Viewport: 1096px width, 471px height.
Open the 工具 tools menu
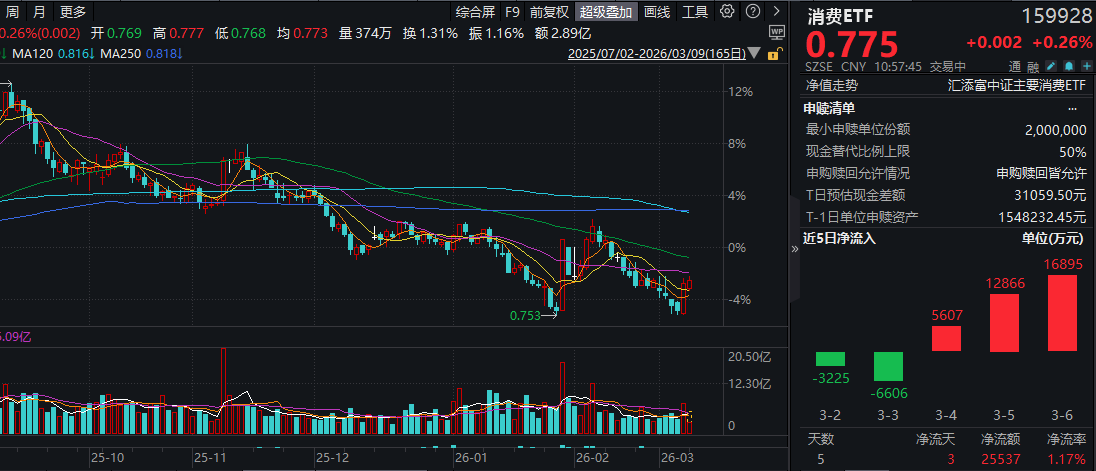pyautogui.click(x=695, y=12)
